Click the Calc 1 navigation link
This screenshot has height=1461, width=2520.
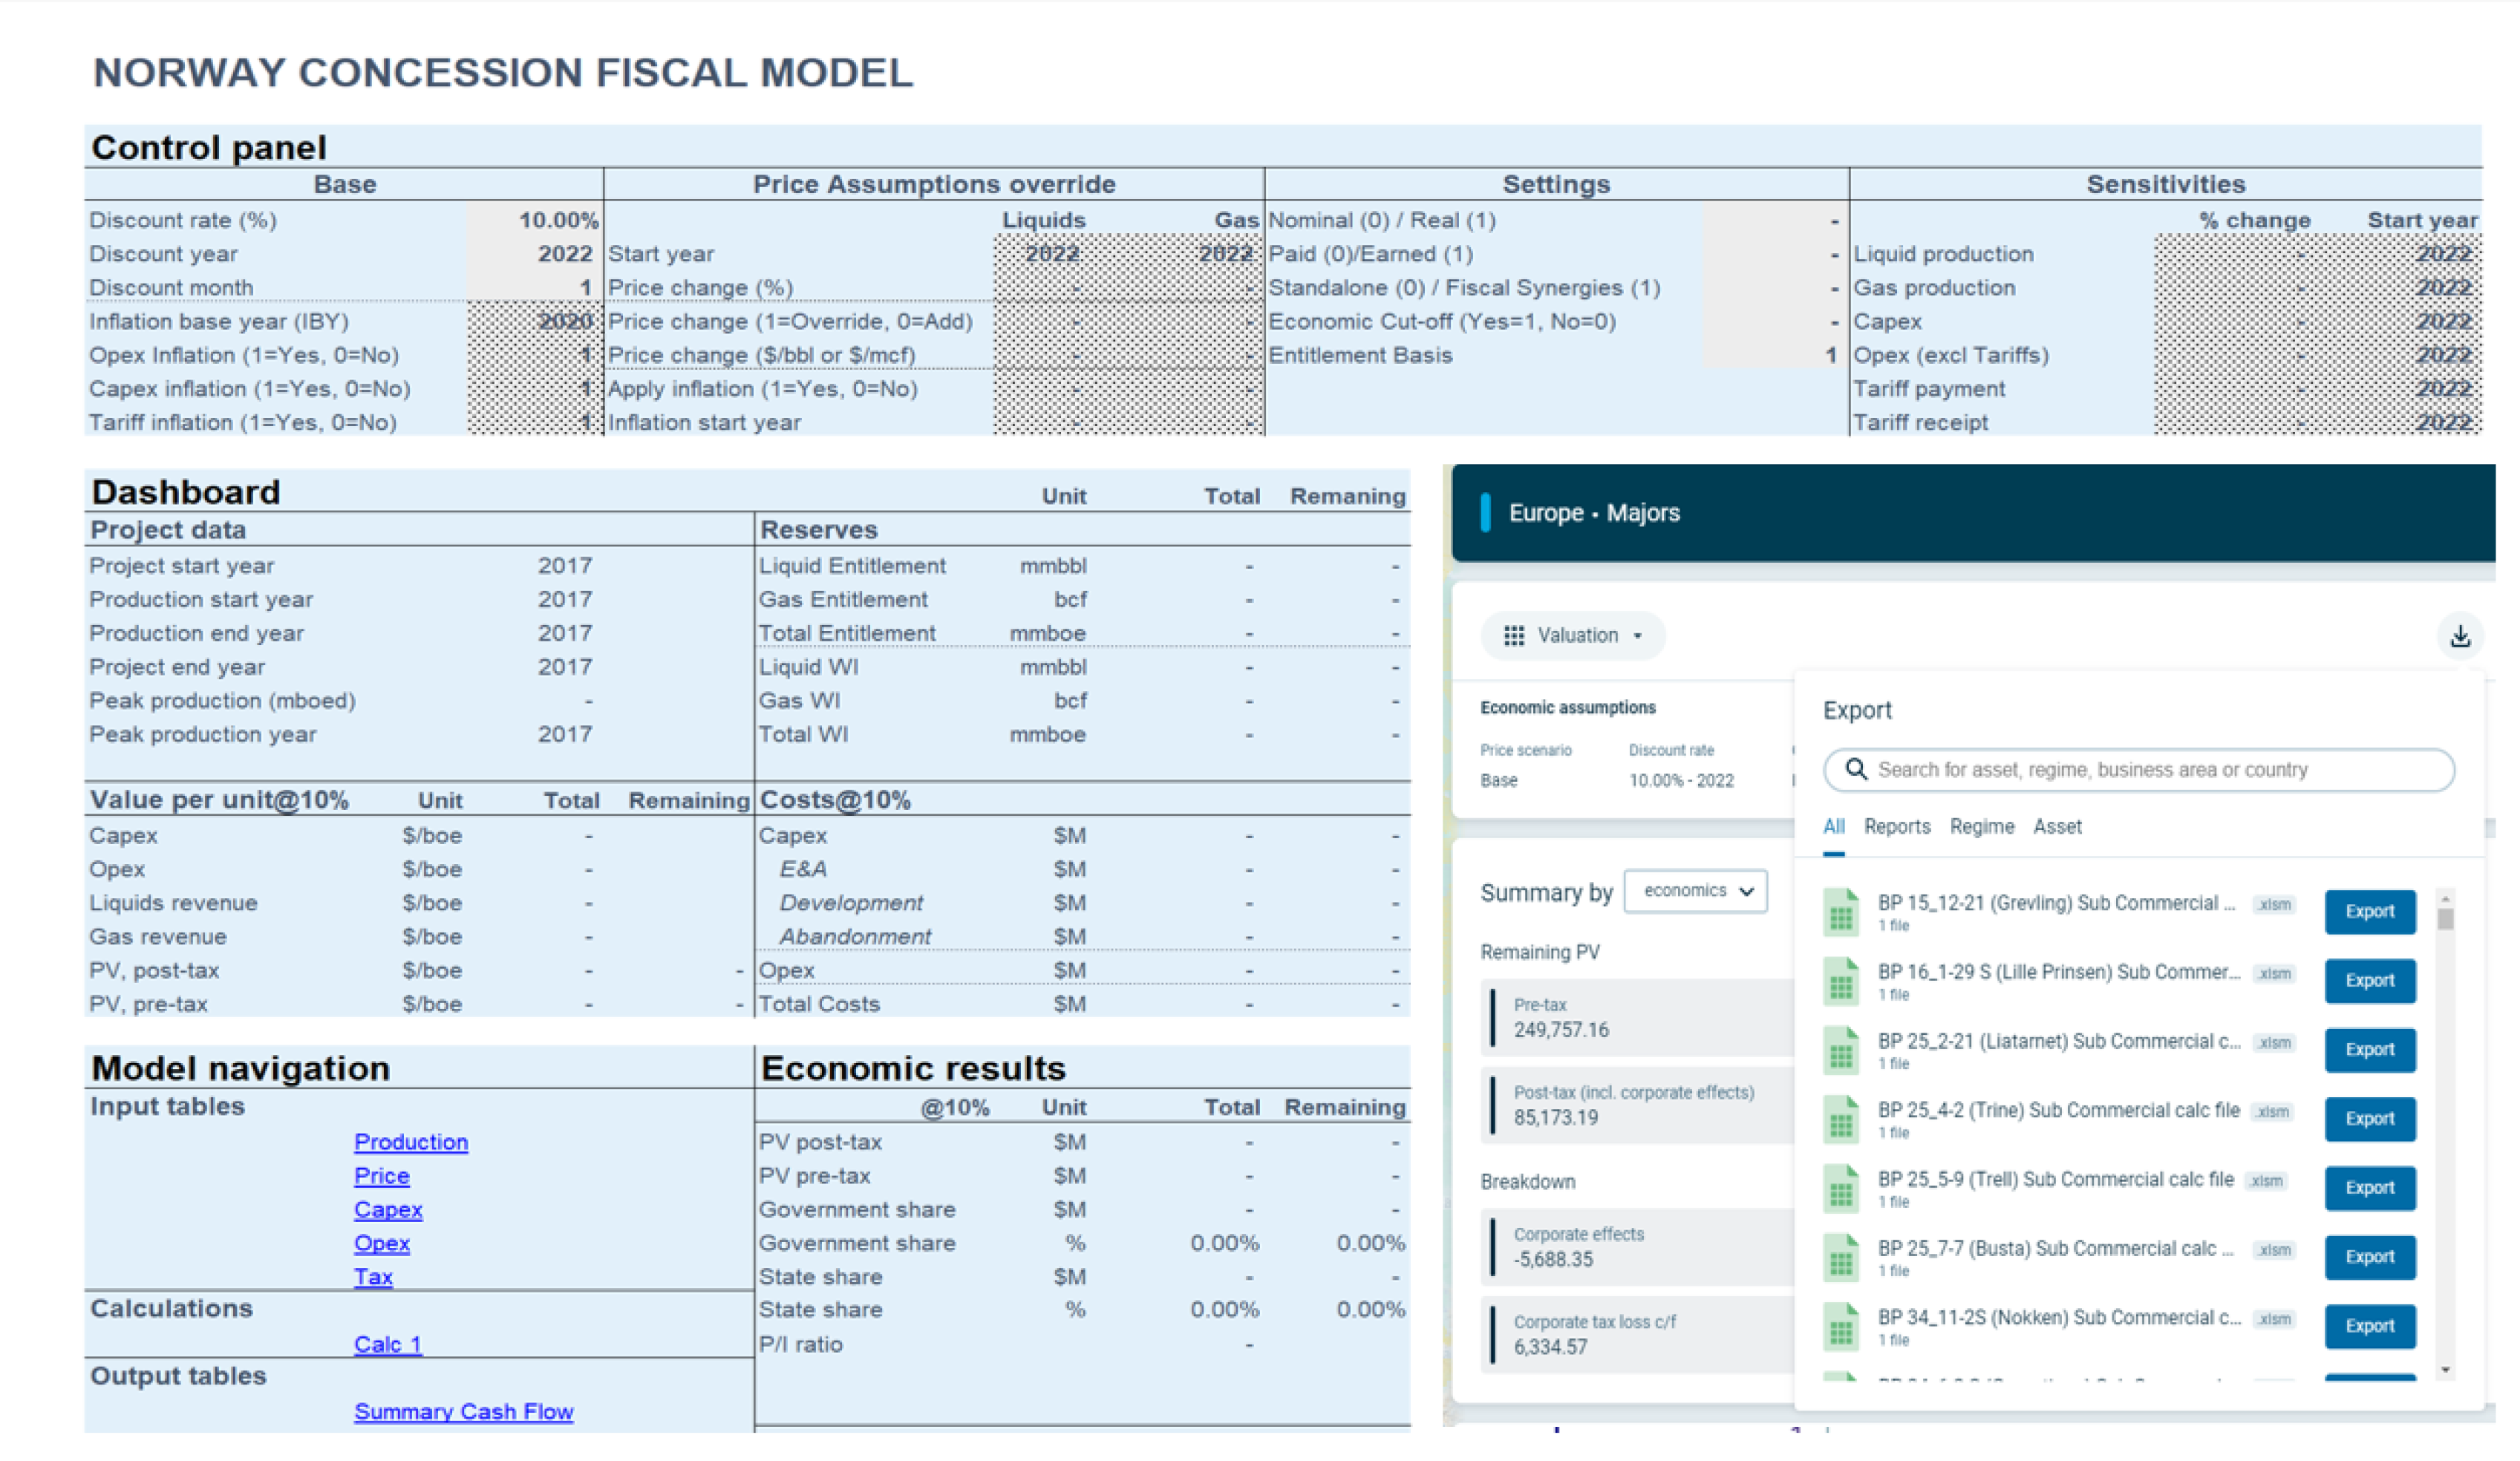tap(387, 1344)
